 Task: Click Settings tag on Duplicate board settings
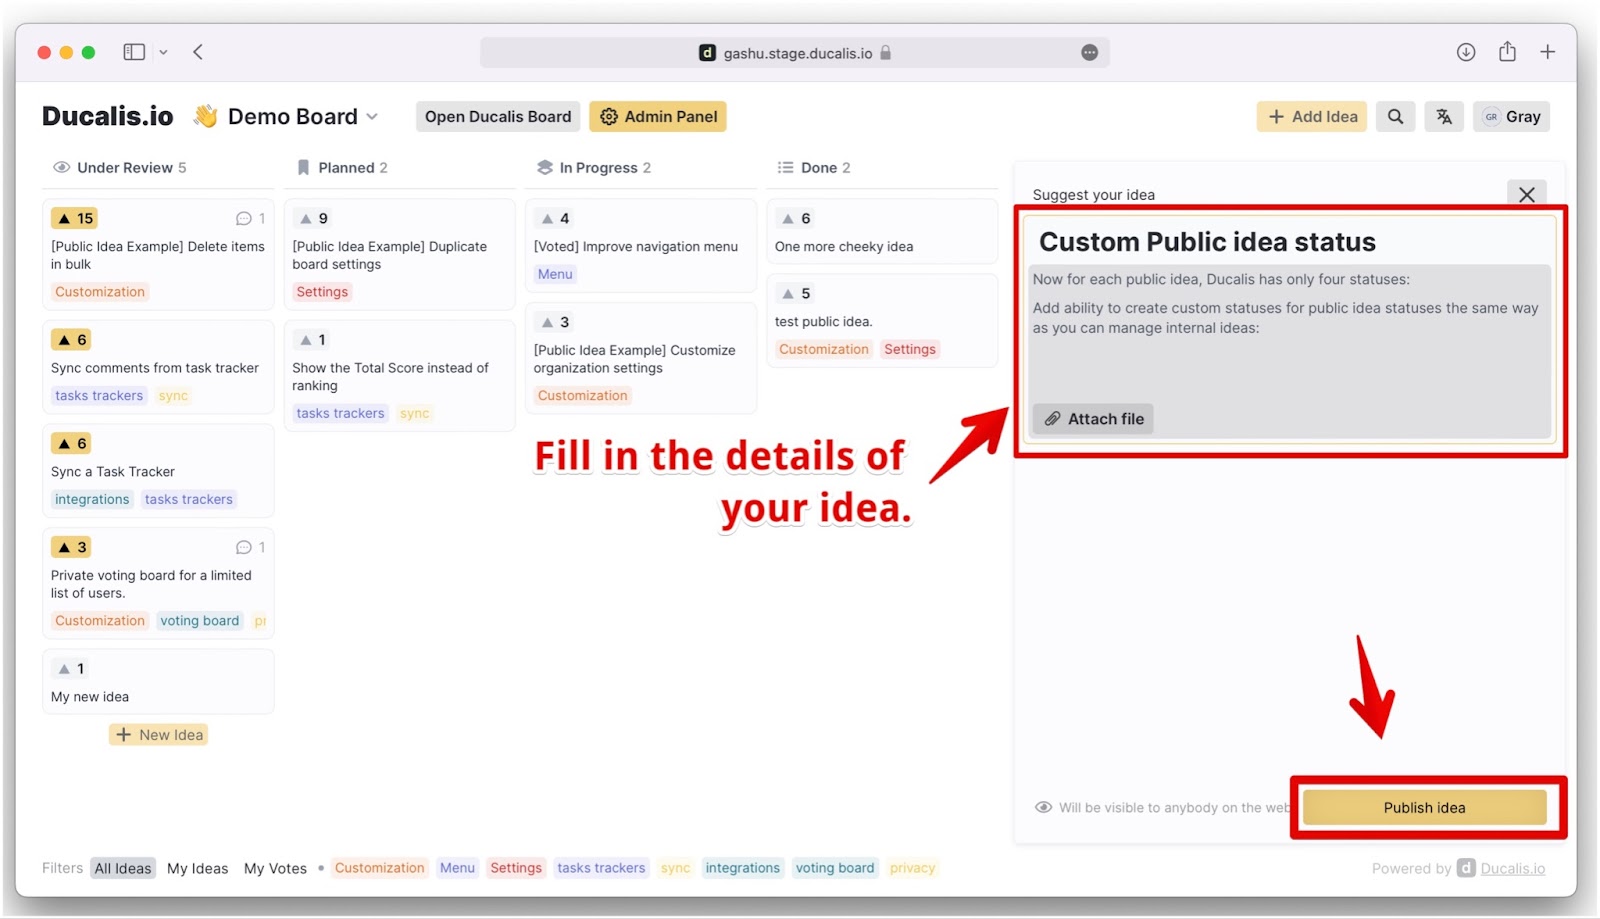click(322, 292)
